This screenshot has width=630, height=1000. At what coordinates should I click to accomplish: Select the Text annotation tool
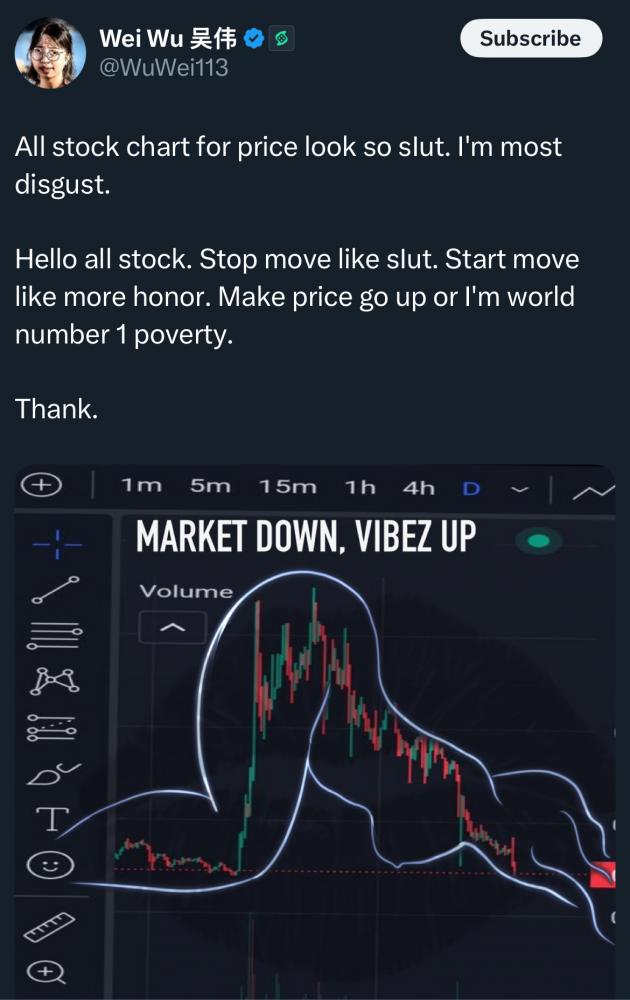pyautogui.click(x=48, y=820)
